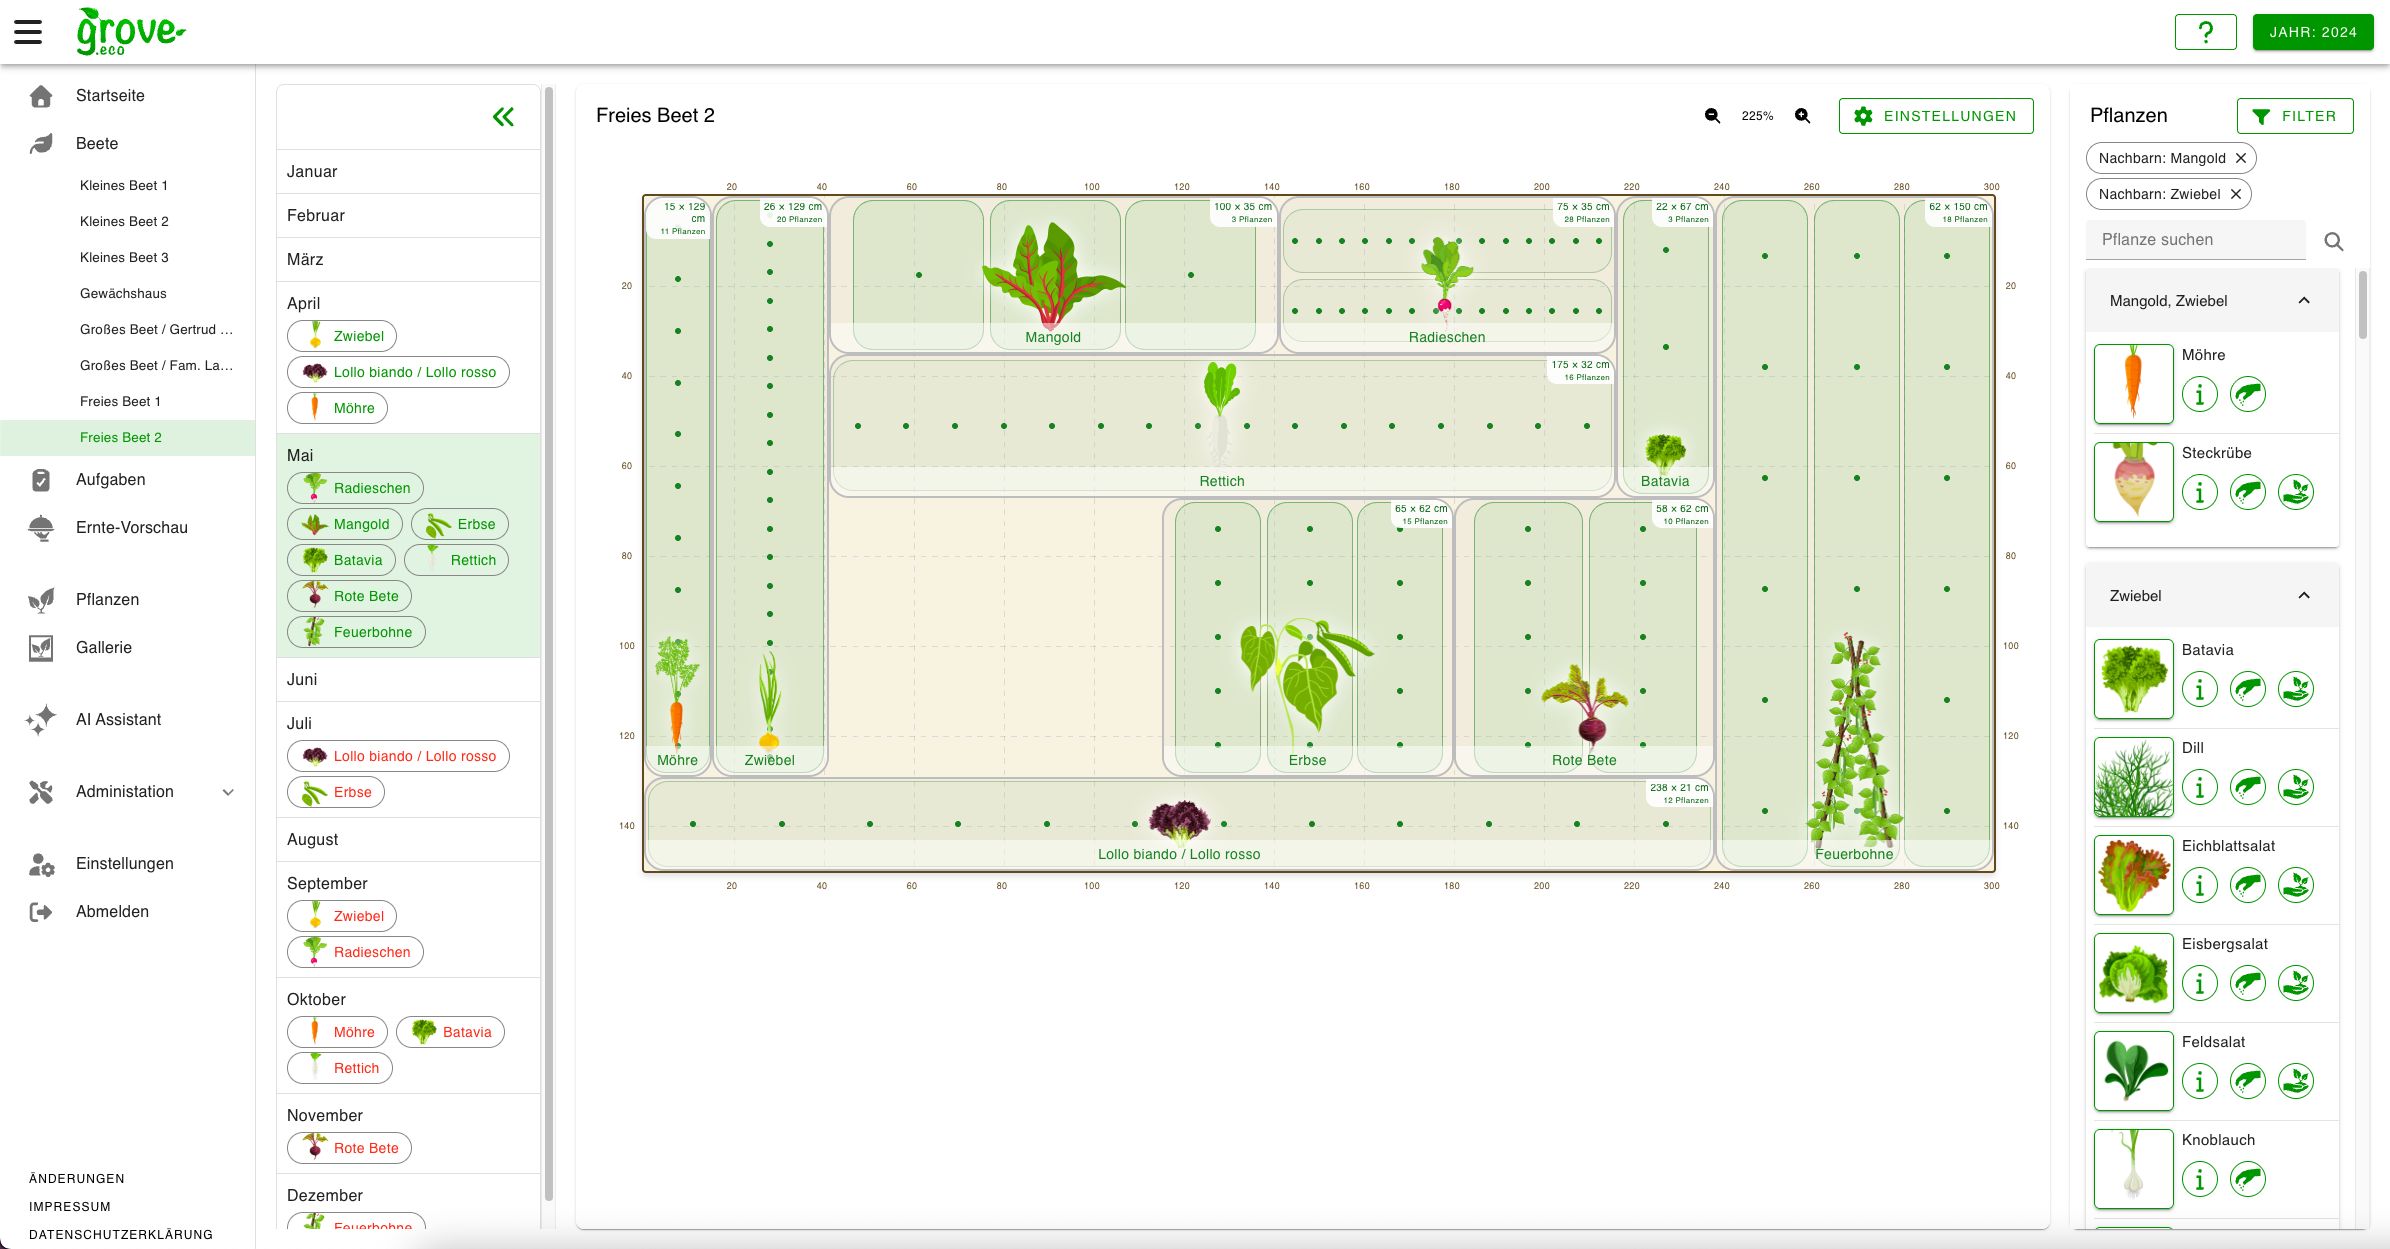Screen dimensions: 2390x1249
Task: Switch to Kleines Beet 1
Action: coord(124,185)
